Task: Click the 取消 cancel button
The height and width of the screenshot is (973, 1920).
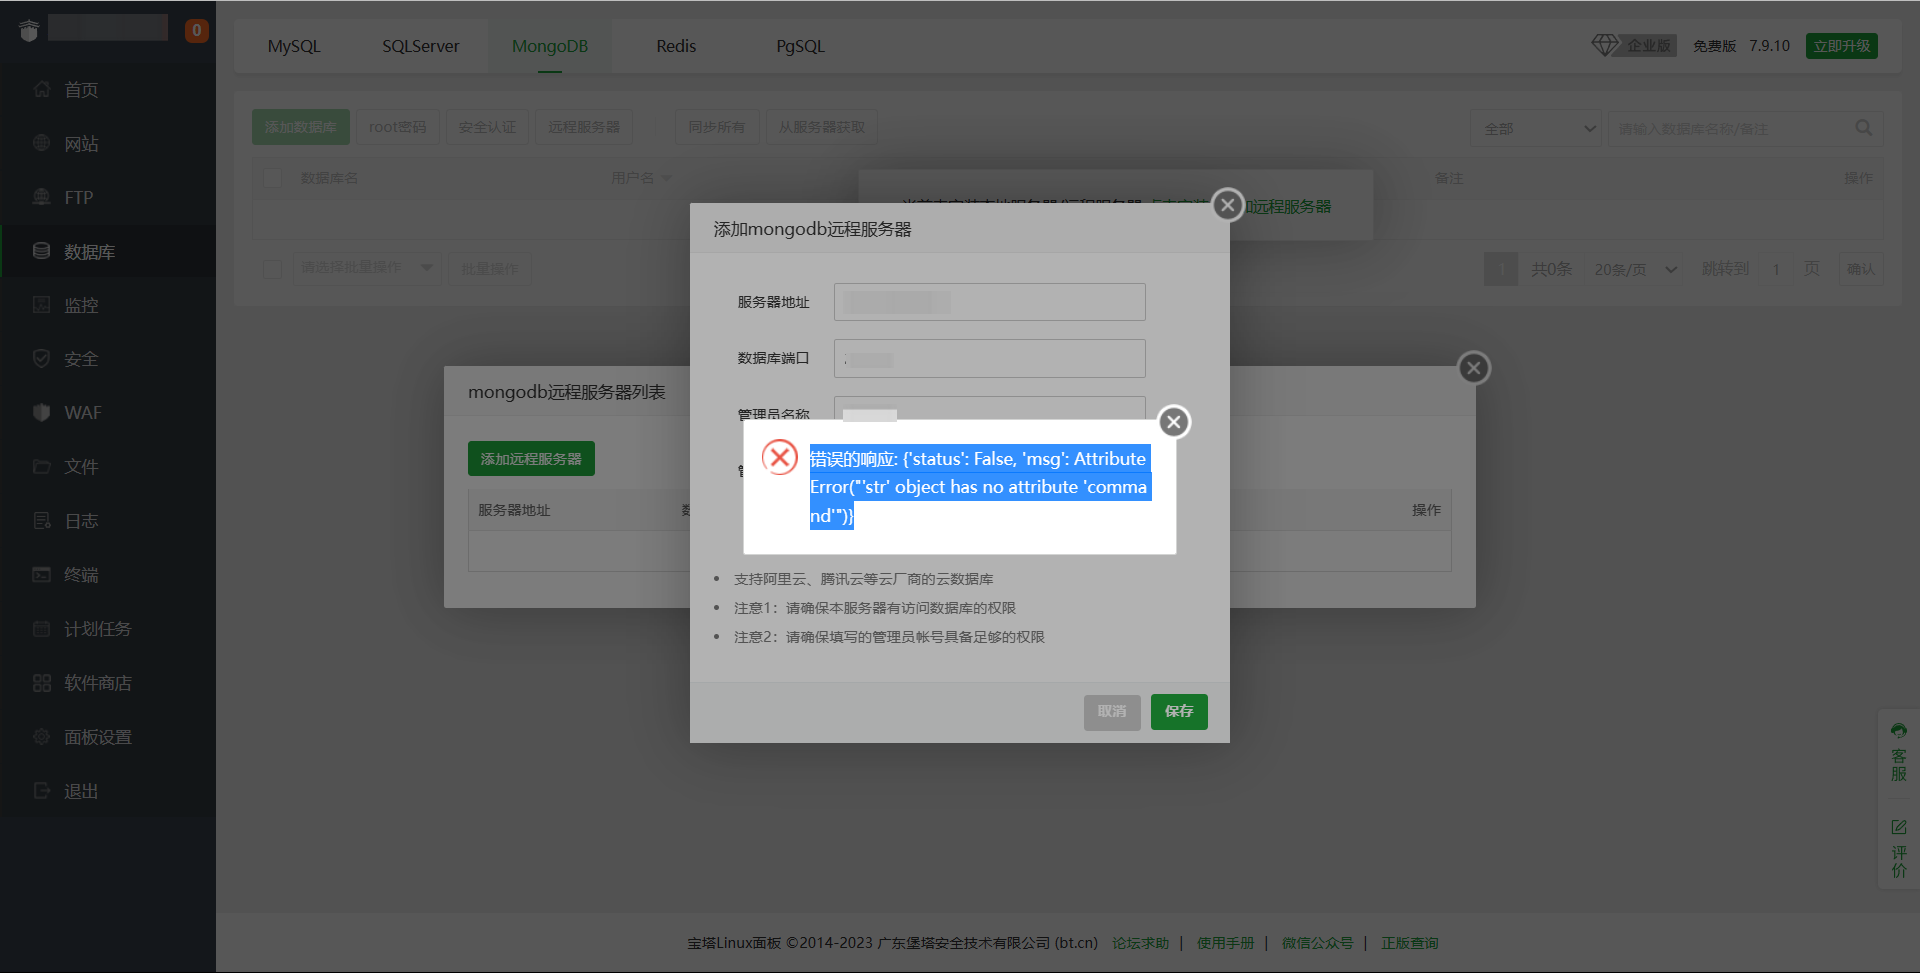Action: 1112,711
